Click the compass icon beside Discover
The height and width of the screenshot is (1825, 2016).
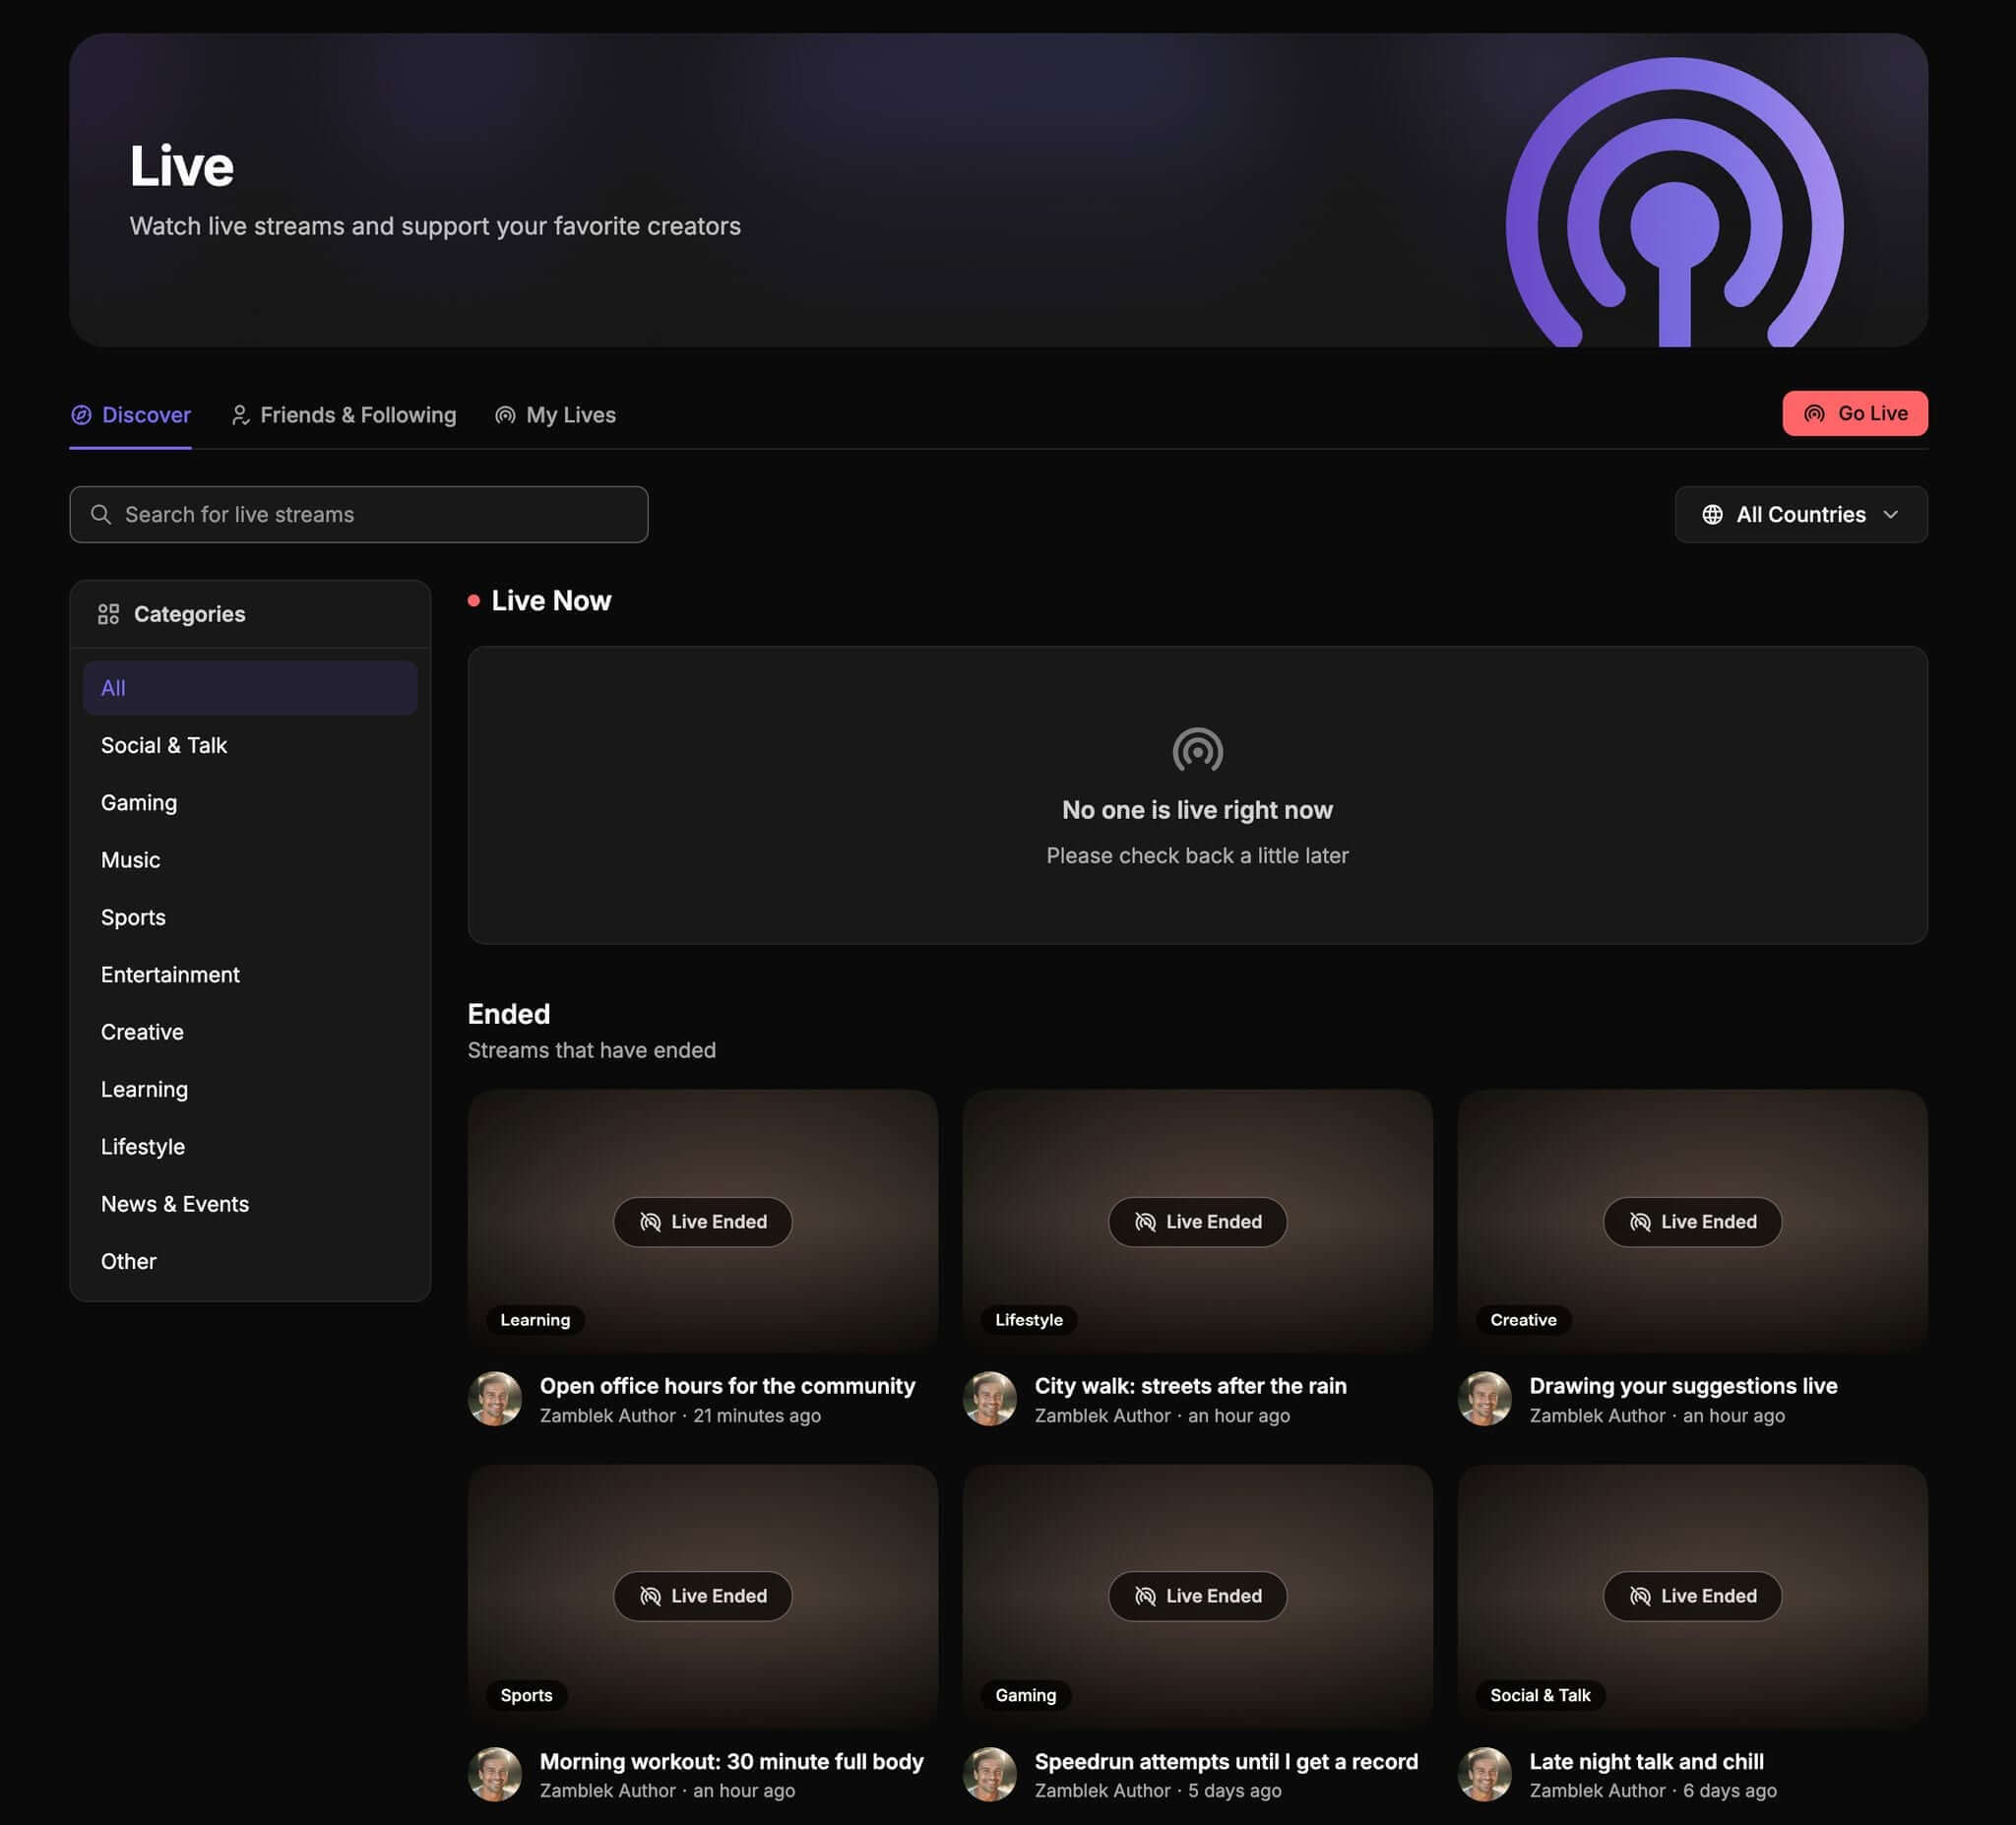[81, 415]
